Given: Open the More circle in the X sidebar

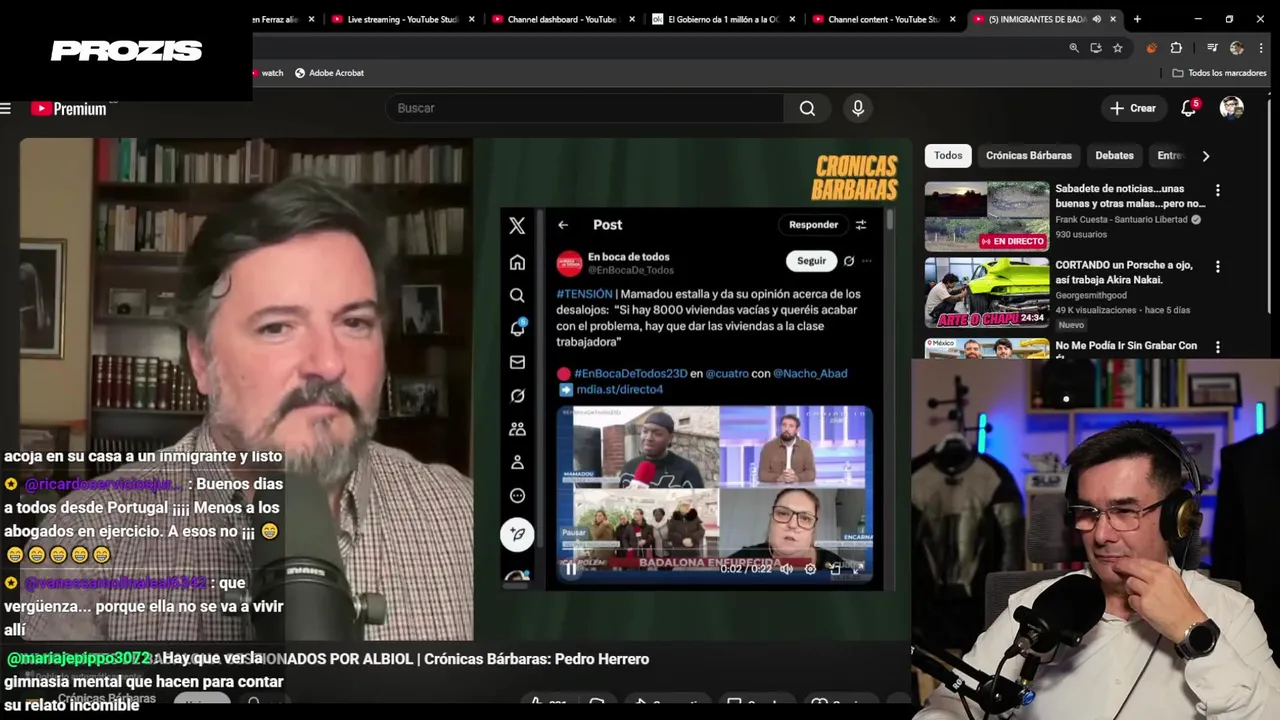Looking at the screenshot, I should point(517,495).
